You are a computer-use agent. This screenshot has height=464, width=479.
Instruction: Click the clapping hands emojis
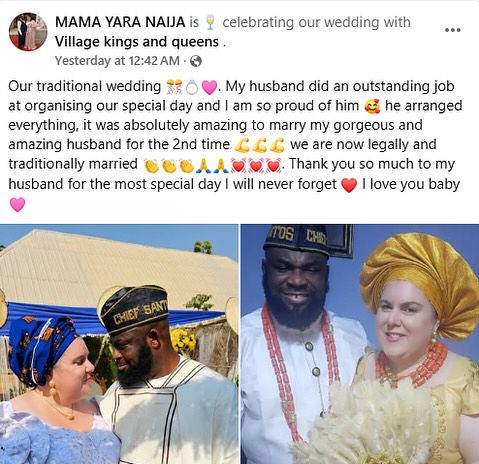[x=169, y=166]
